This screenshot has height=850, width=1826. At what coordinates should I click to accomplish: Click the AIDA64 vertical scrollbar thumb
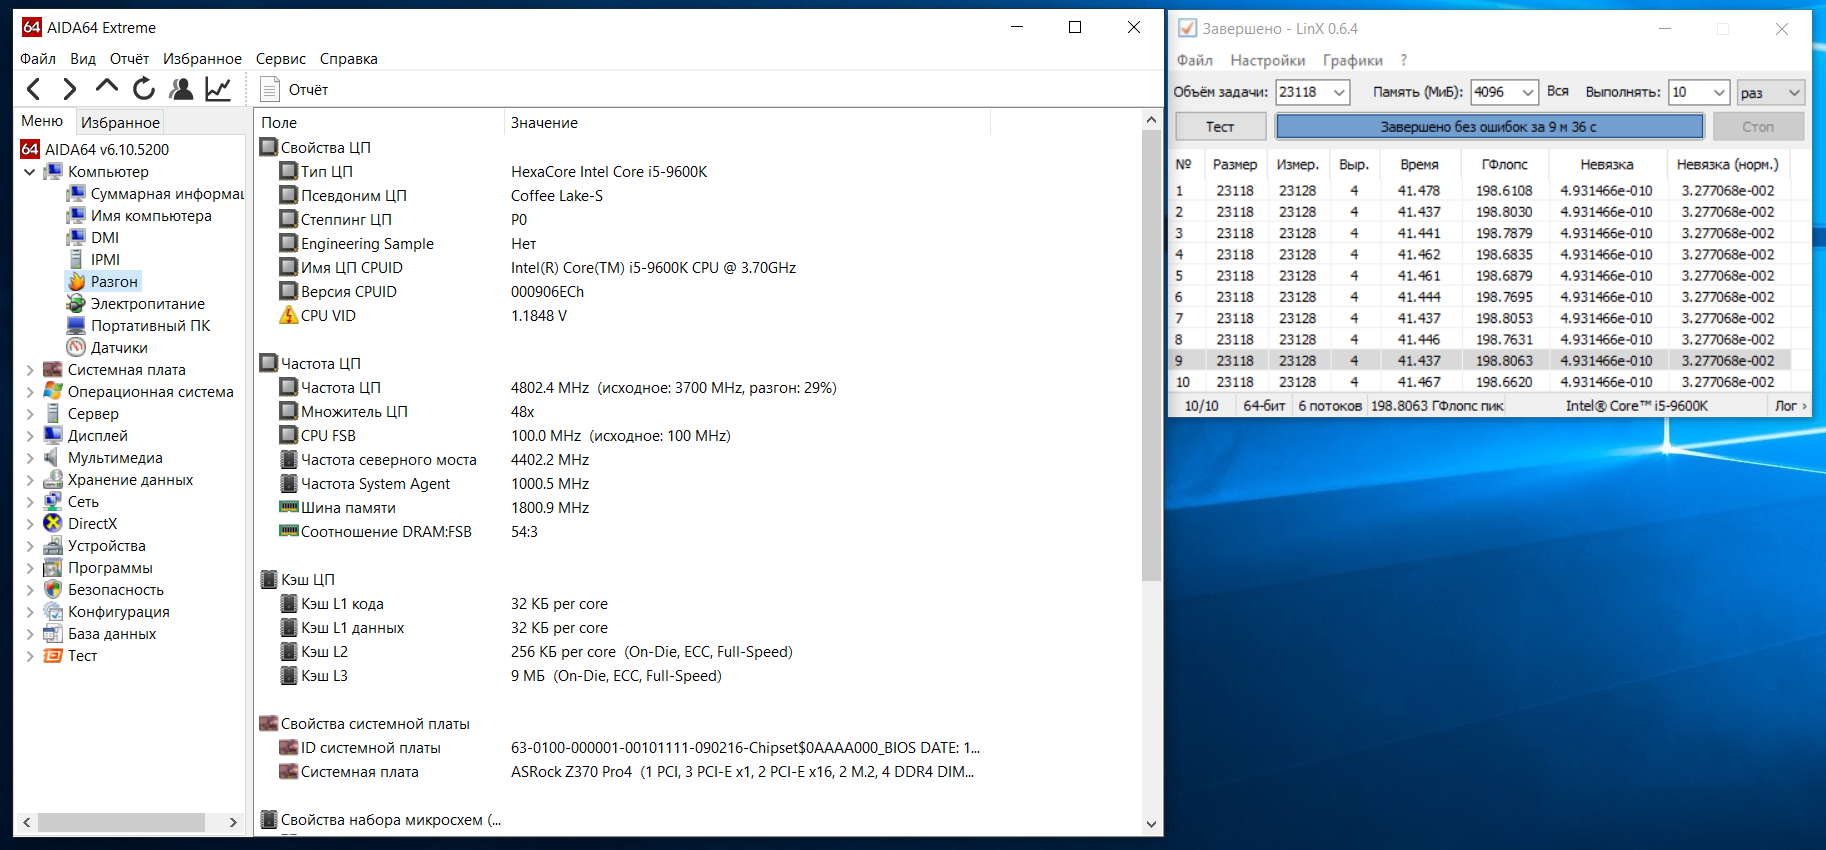(1151, 355)
